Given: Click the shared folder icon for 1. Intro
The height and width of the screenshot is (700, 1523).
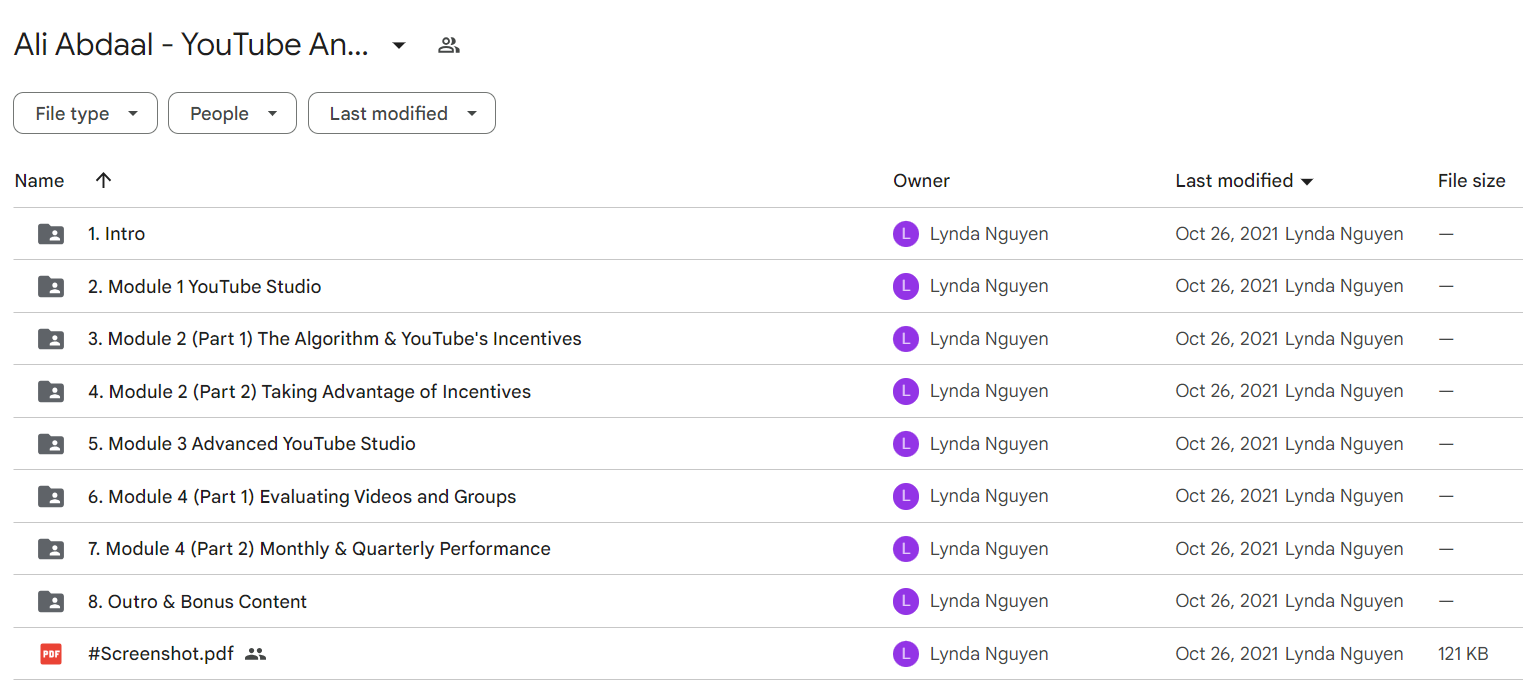Looking at the screenshot, I should (51, 234).
